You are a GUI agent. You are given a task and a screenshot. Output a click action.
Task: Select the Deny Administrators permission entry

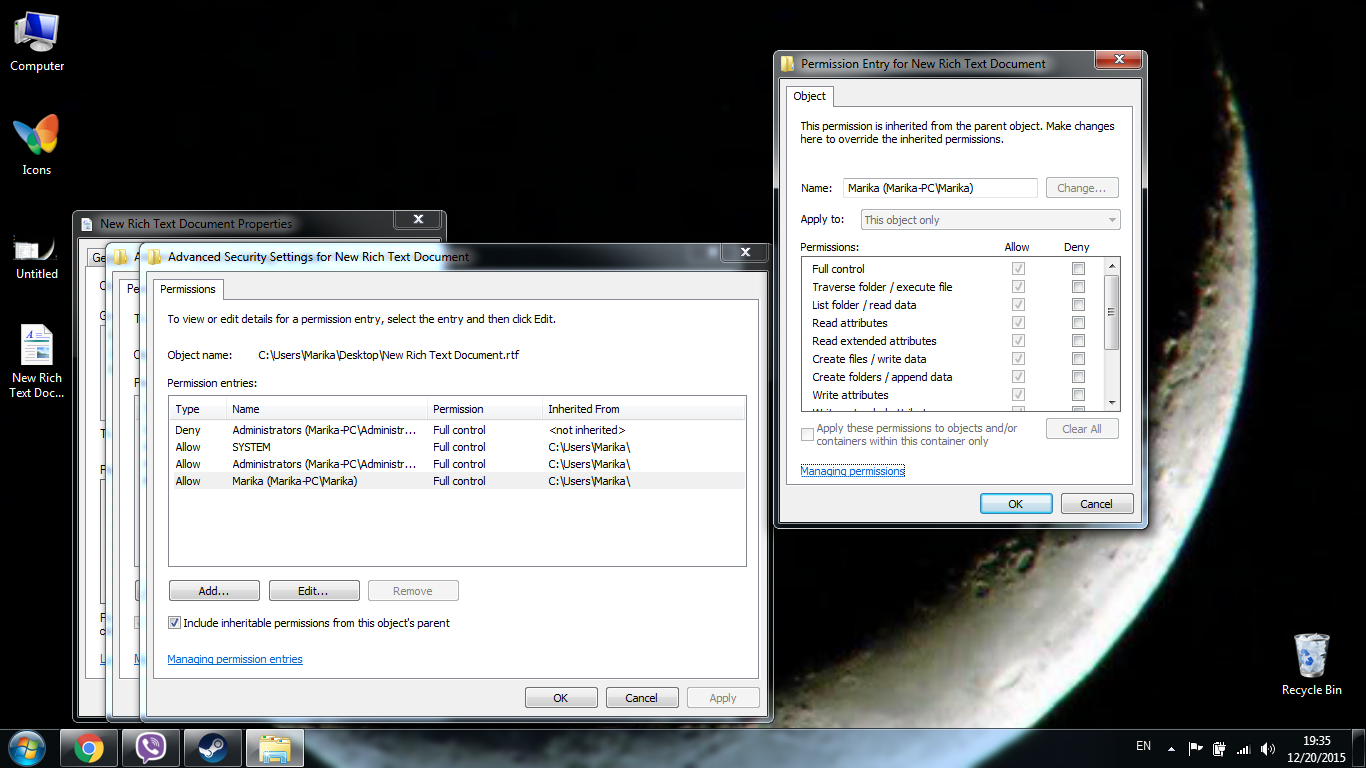(x=457, y=430)
